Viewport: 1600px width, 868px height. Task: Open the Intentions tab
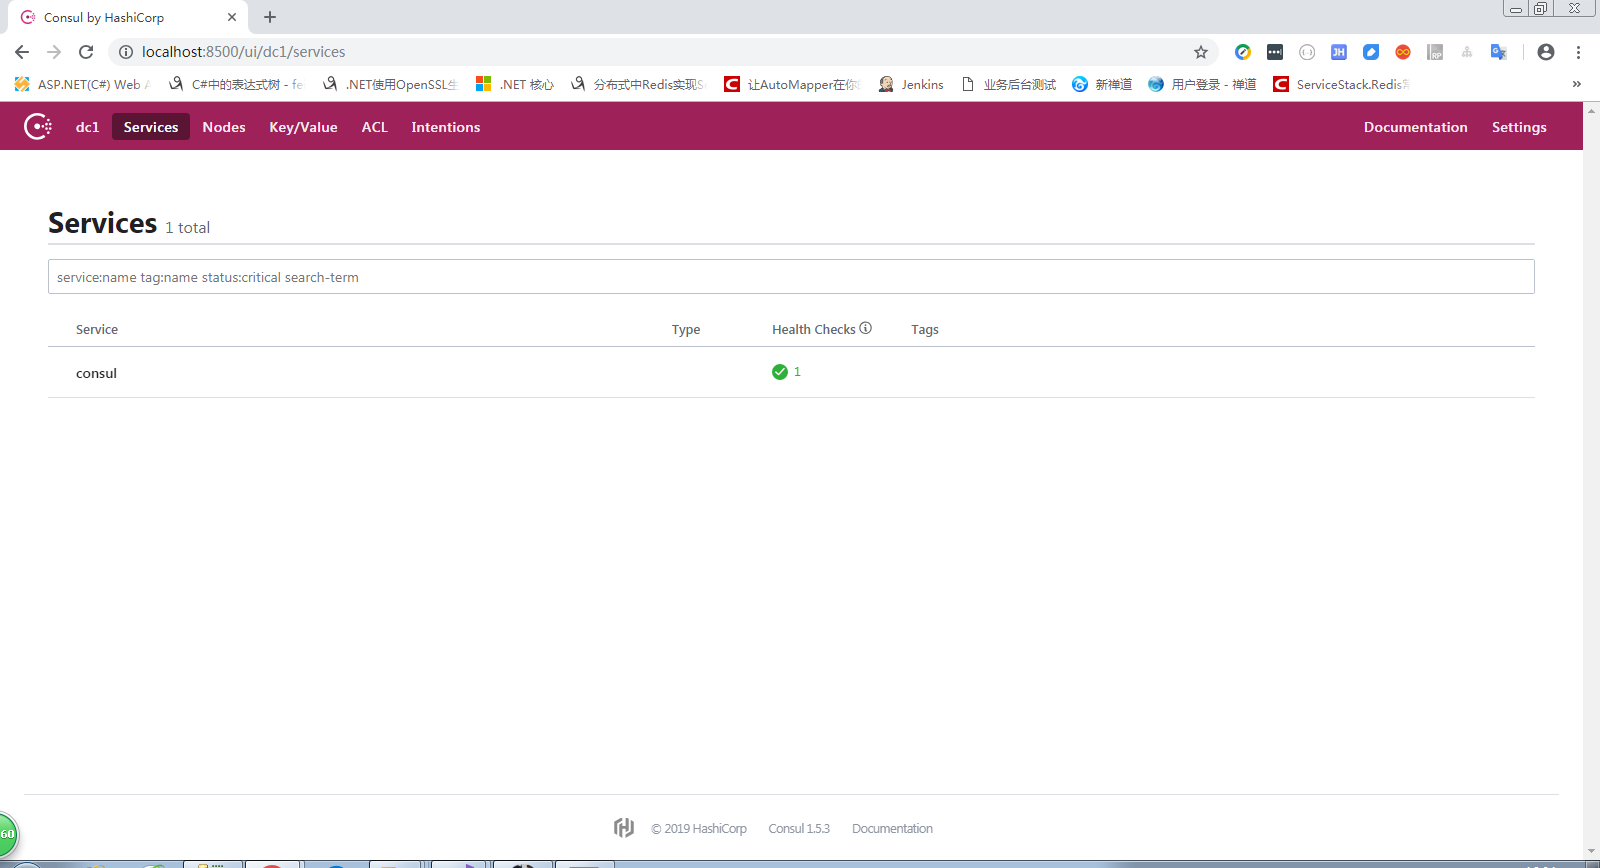point(446,127)
